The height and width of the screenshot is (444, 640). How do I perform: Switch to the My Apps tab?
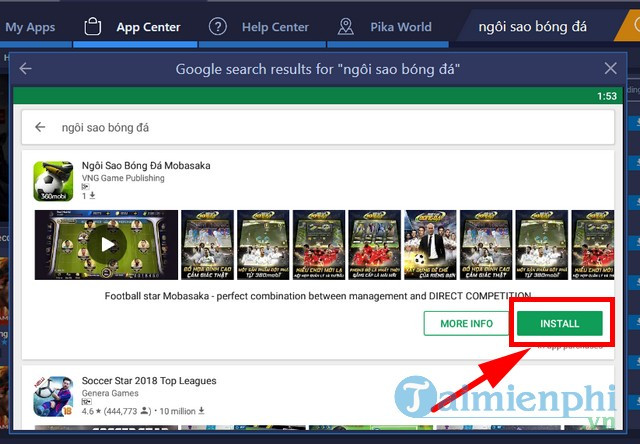coord(30,27)
